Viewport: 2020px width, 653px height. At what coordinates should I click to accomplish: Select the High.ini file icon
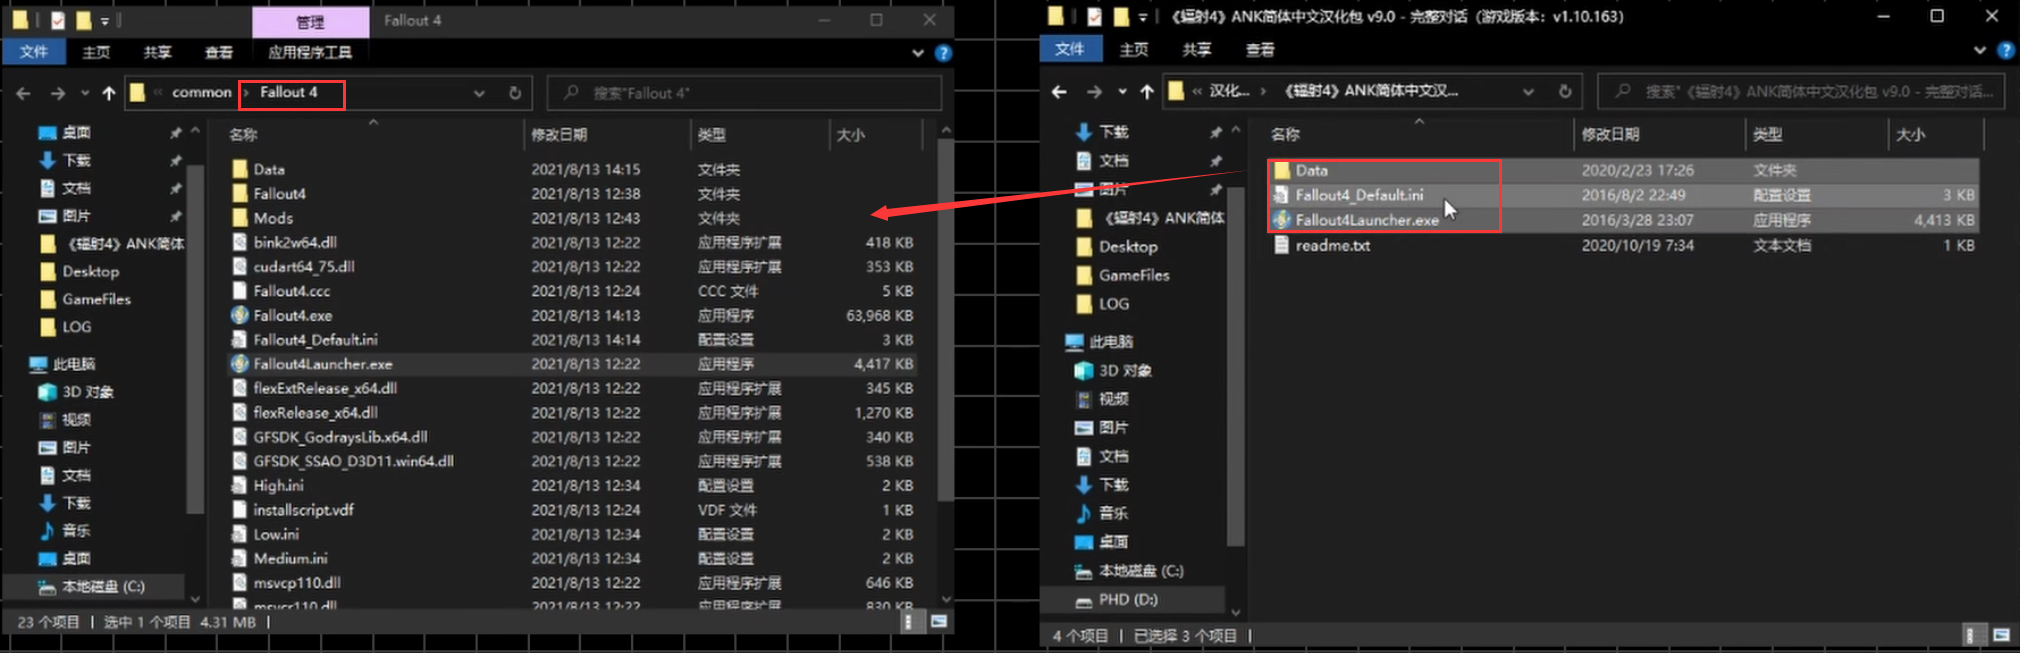[x=240, y=485]
